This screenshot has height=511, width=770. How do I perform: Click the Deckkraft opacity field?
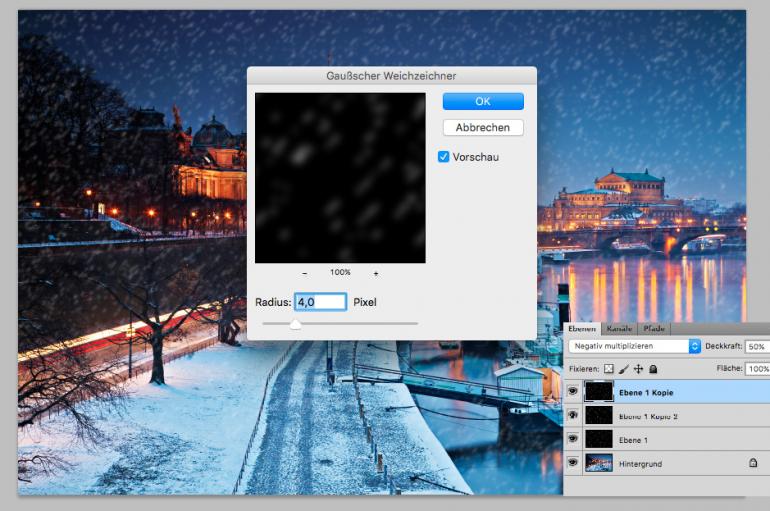point(756,346)
